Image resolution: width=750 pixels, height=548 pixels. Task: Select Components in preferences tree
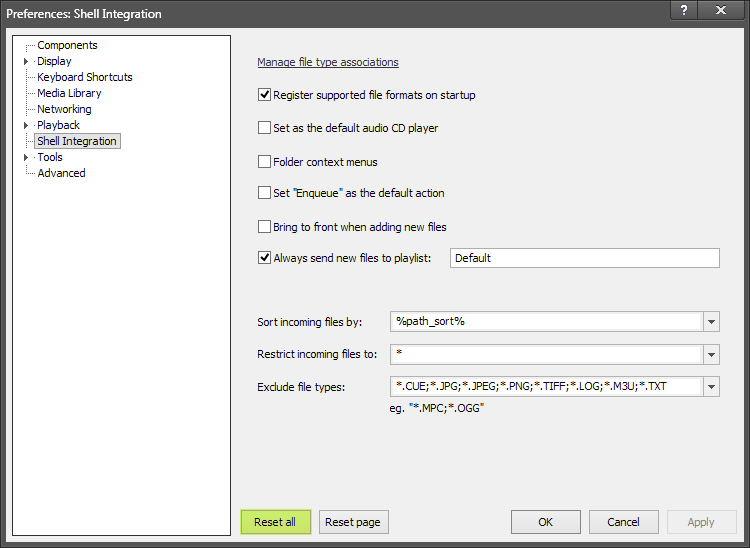tap(67, 45)
